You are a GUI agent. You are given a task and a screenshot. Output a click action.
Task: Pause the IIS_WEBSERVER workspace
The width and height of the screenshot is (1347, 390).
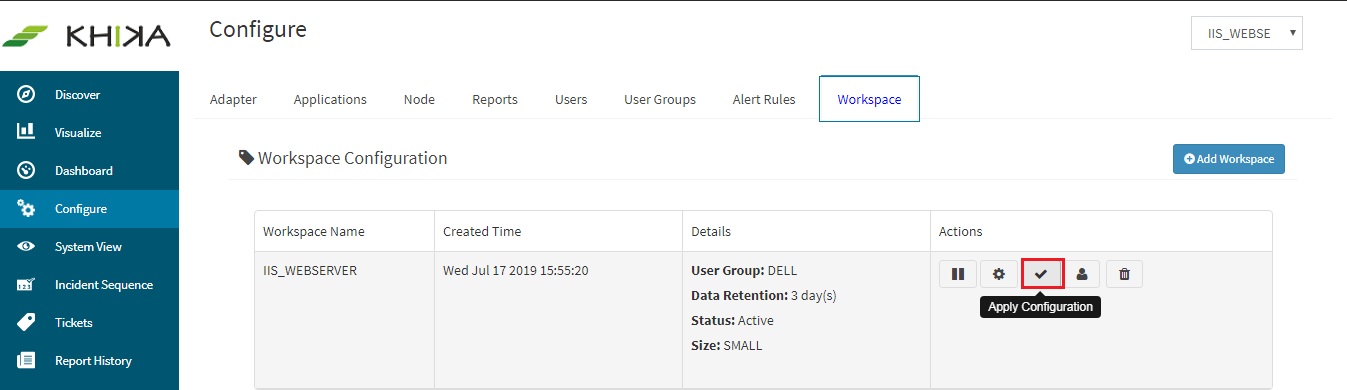(957, 274)
